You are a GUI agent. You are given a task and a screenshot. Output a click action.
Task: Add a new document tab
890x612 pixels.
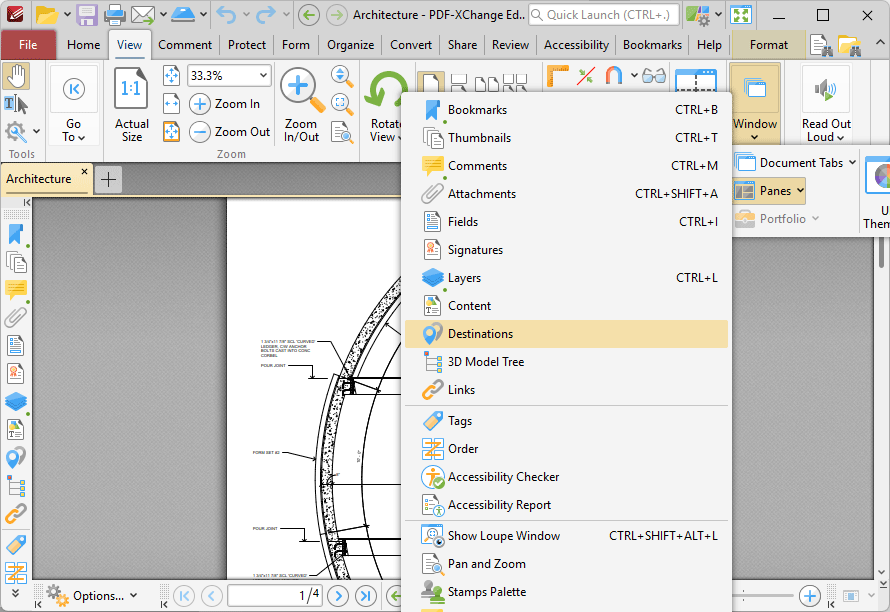[108, 180]
